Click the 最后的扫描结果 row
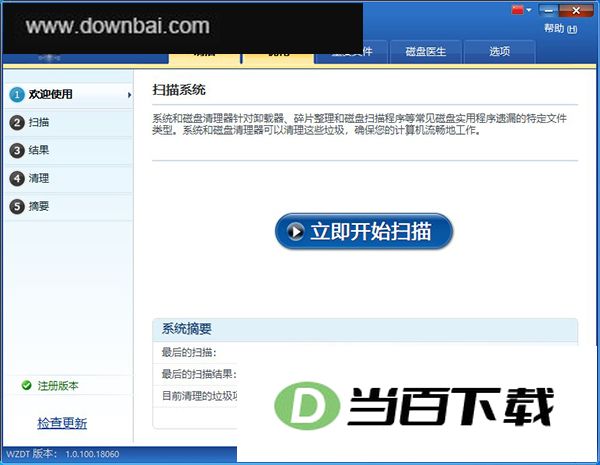 pyautogui.click(x=195, y=374)
